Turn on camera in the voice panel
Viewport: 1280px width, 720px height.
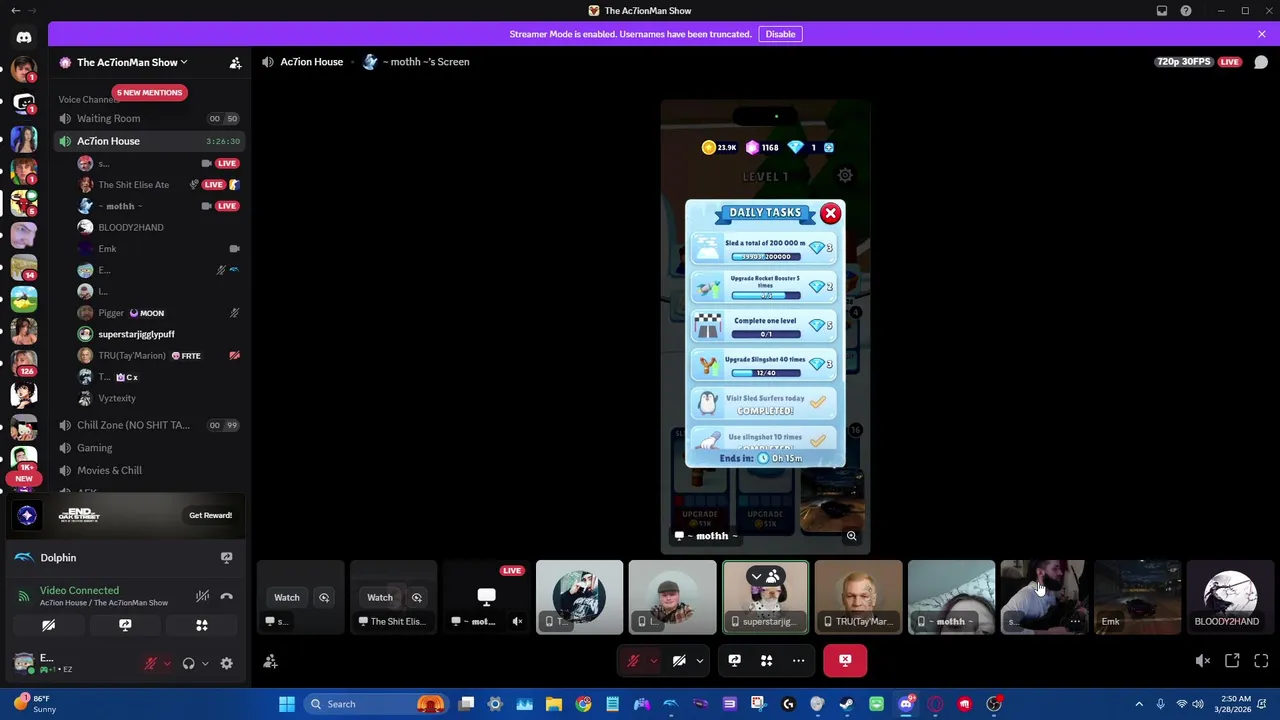tap(48, 625)
